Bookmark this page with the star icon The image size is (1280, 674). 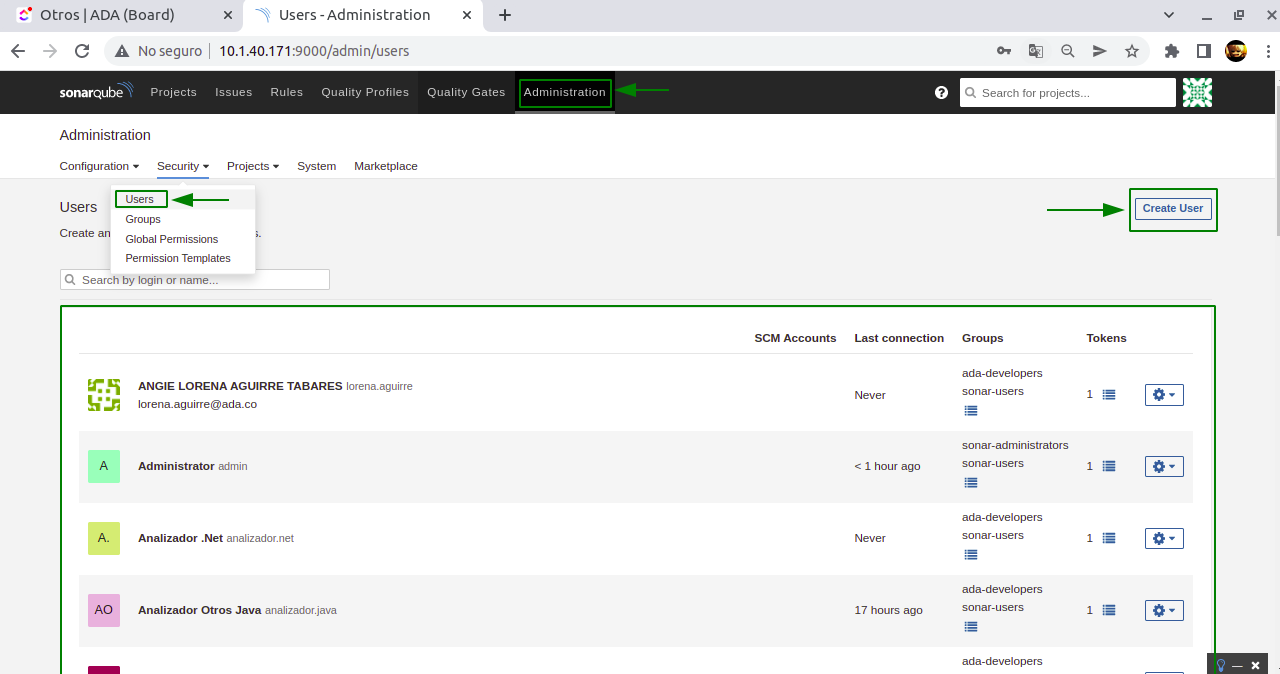[1132, 51]
